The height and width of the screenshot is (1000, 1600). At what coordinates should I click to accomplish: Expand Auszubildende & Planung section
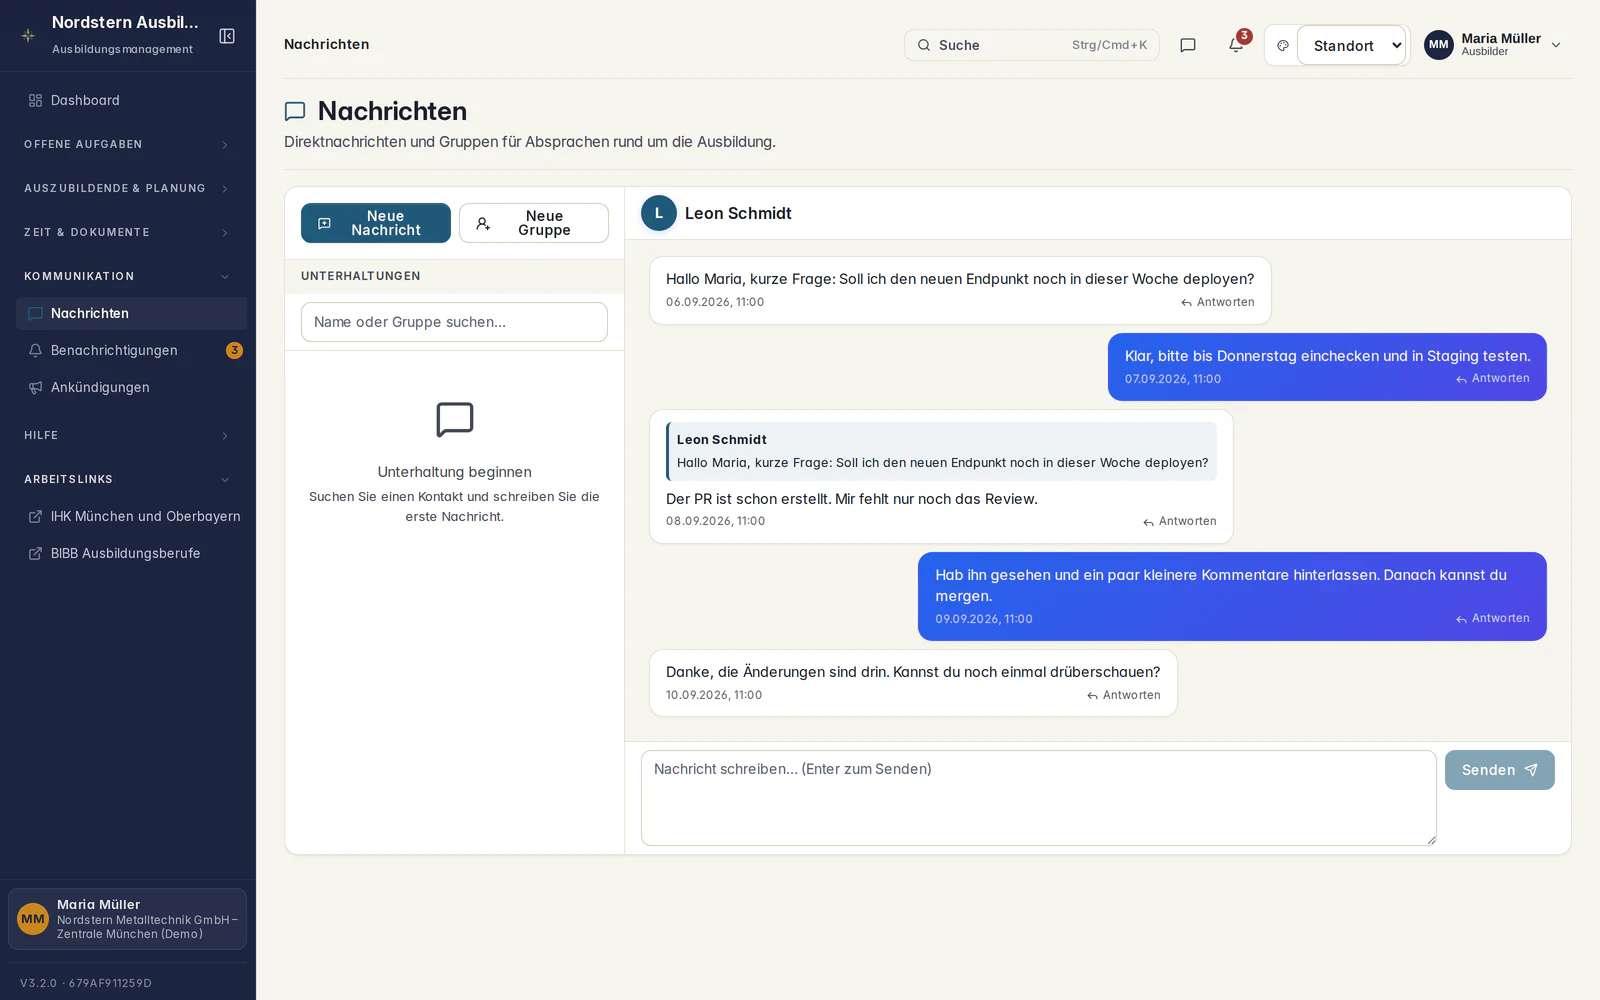128,188
